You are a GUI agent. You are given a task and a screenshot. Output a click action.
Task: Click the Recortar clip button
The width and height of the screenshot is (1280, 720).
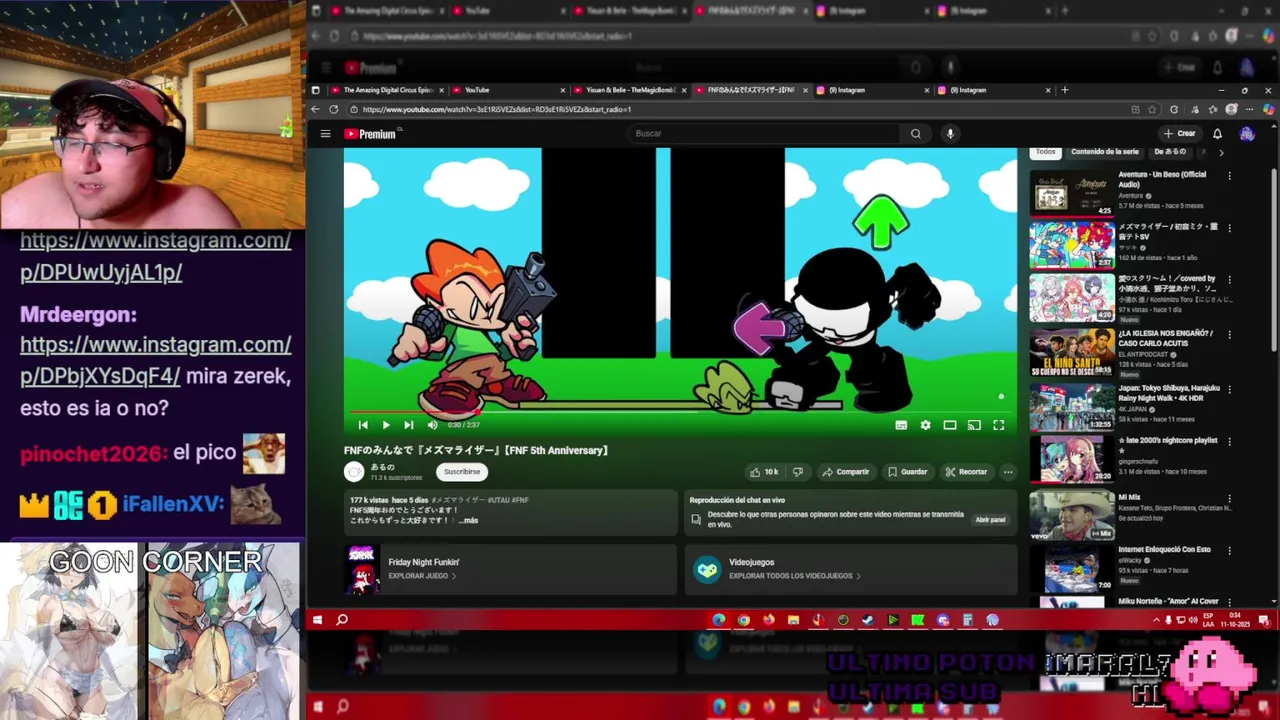[x=966, y=472]
